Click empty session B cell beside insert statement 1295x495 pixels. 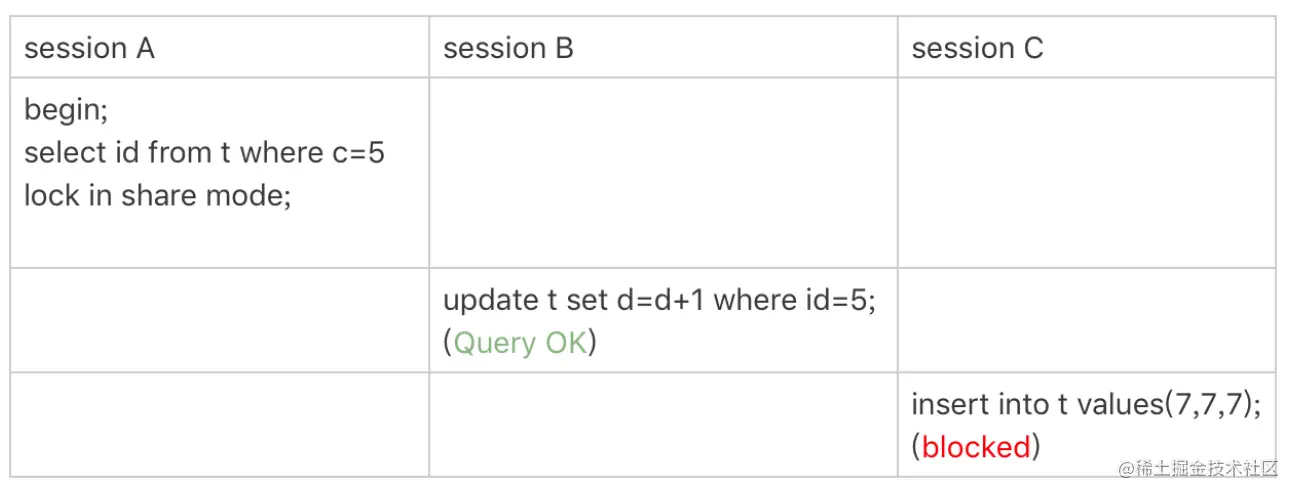coord(663,424)
